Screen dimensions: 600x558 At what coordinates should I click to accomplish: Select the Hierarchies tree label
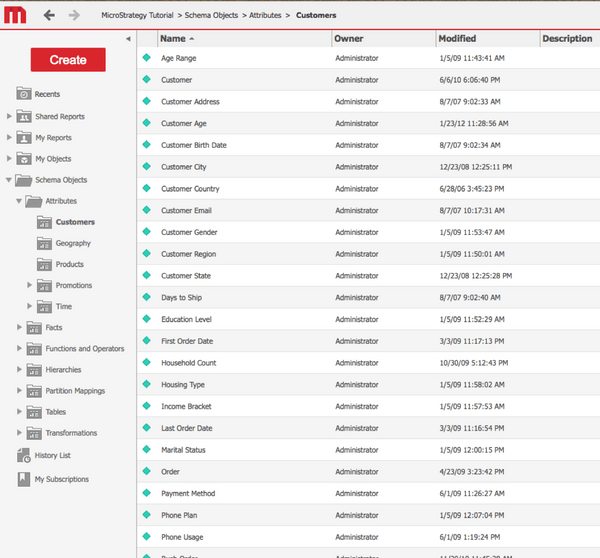63,369
